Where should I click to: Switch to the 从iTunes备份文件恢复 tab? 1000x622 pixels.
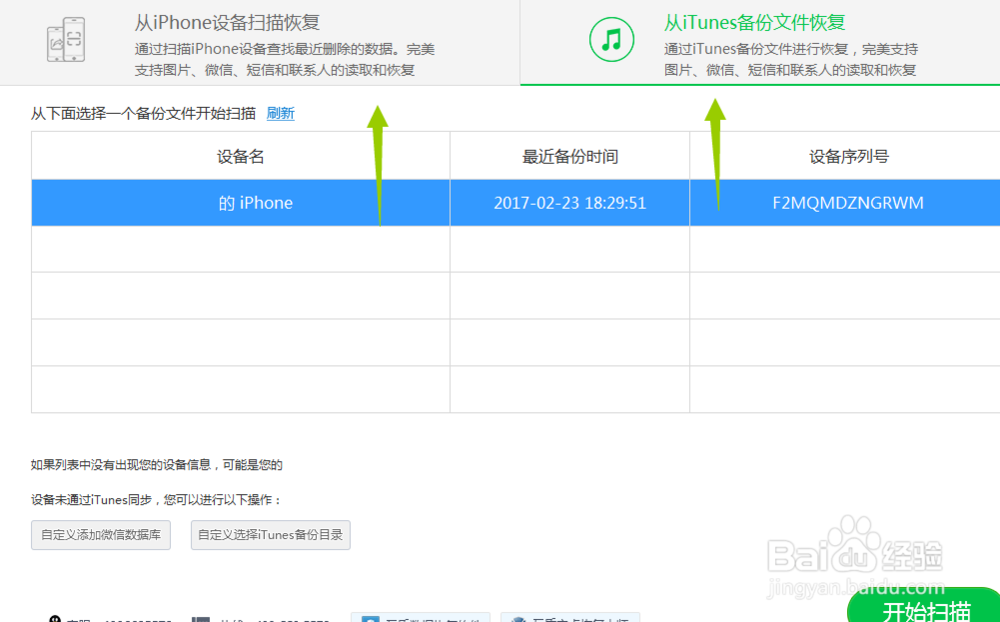(760, 42)
